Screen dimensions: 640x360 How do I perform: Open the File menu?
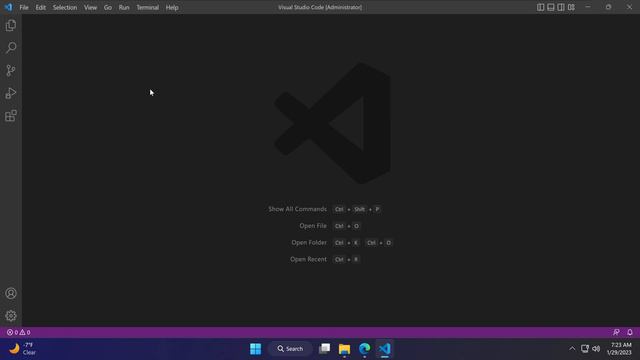pyautogui.click(x=24, y=7)
